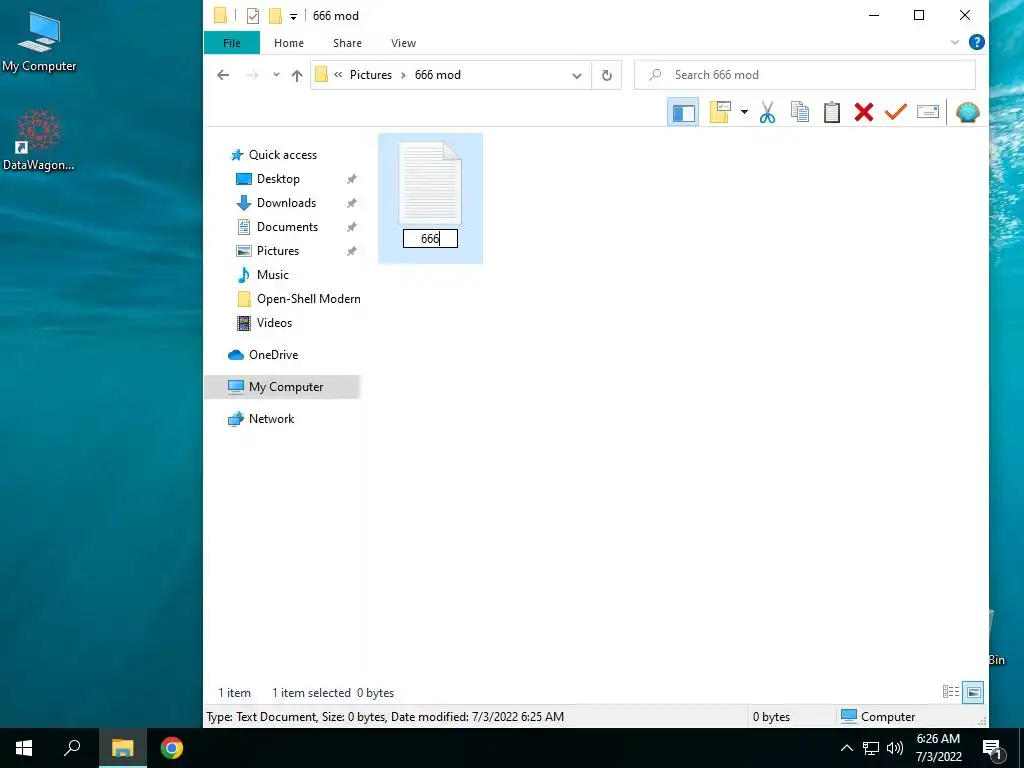
Task: Click the Email envelope toolbar icon
Action: click(x=927, y=112)
